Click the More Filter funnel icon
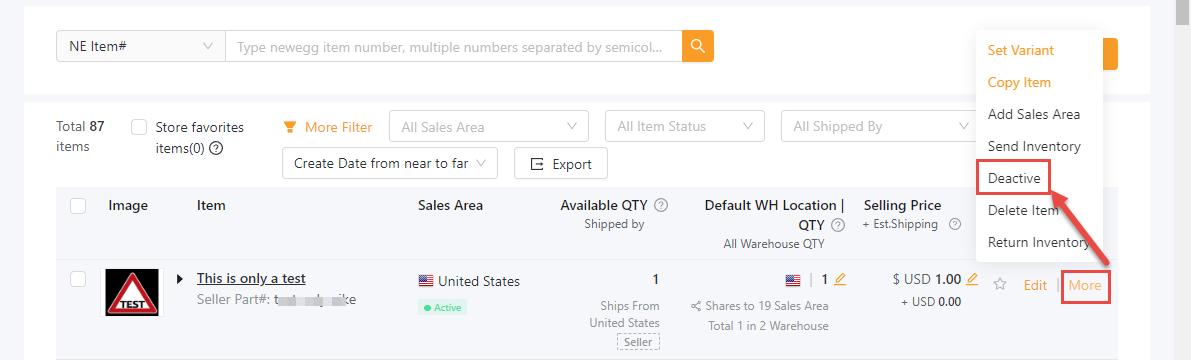1191x360 pixels. coord(289,127)
